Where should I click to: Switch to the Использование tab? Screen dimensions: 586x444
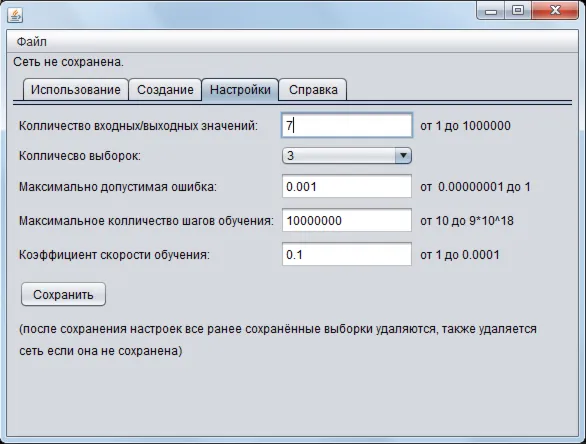pyautogui.click(x=75, y=90)
